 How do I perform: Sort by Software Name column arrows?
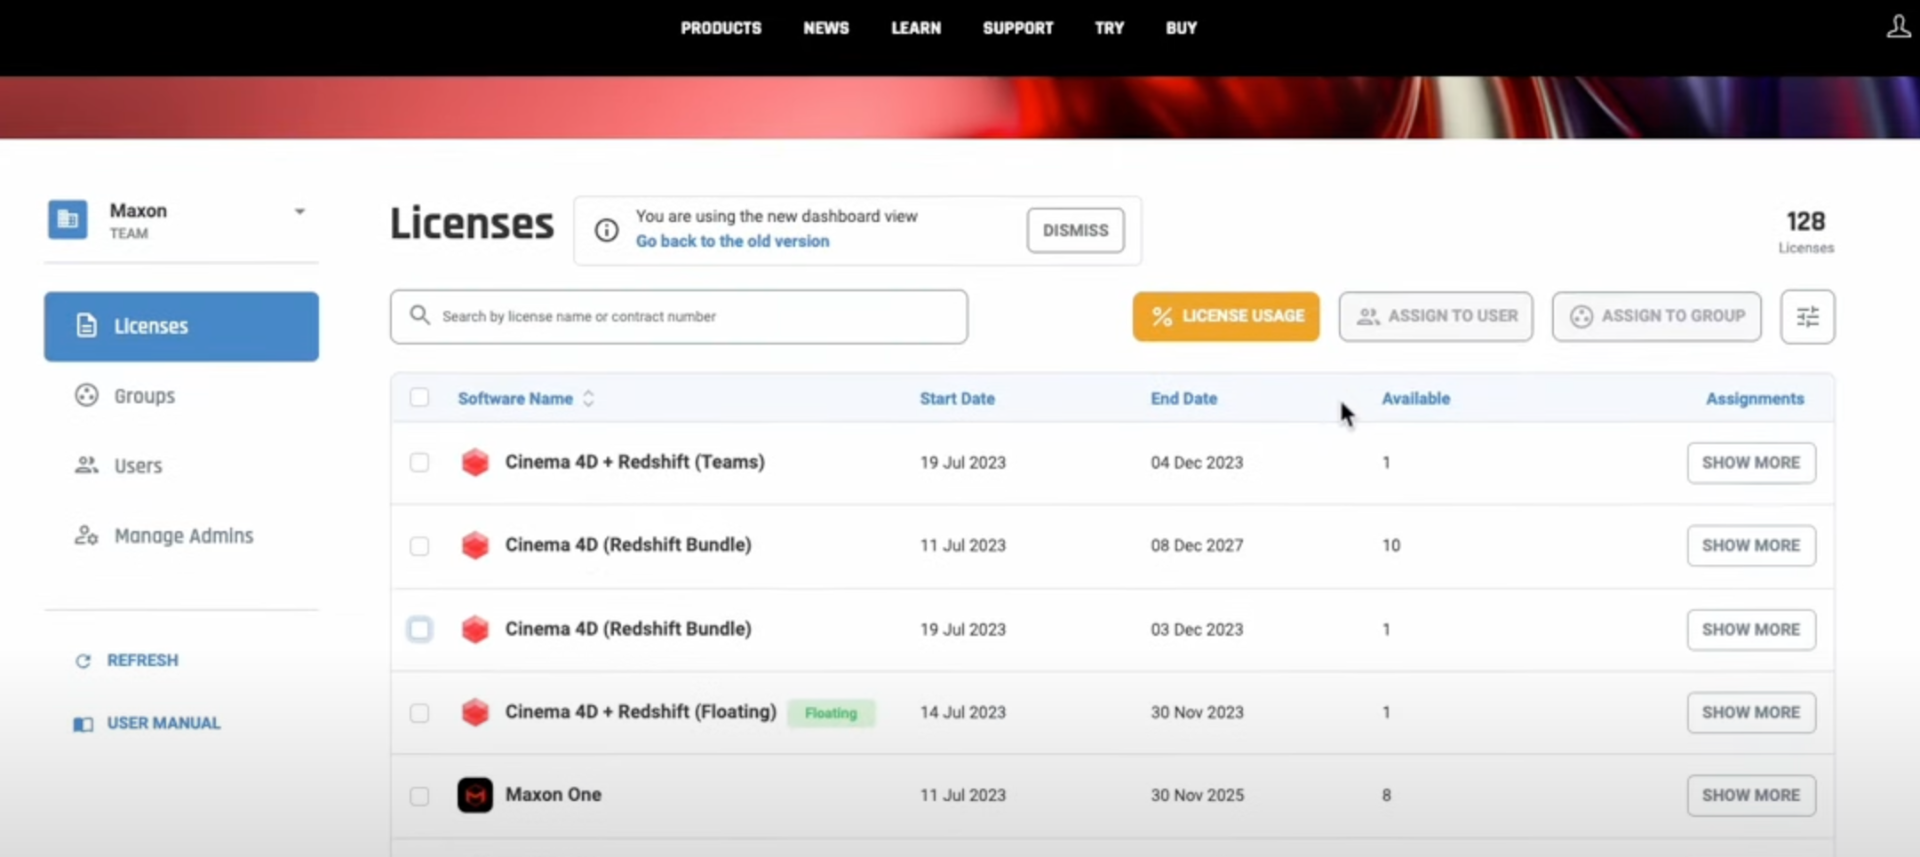(x=588, y=398)
